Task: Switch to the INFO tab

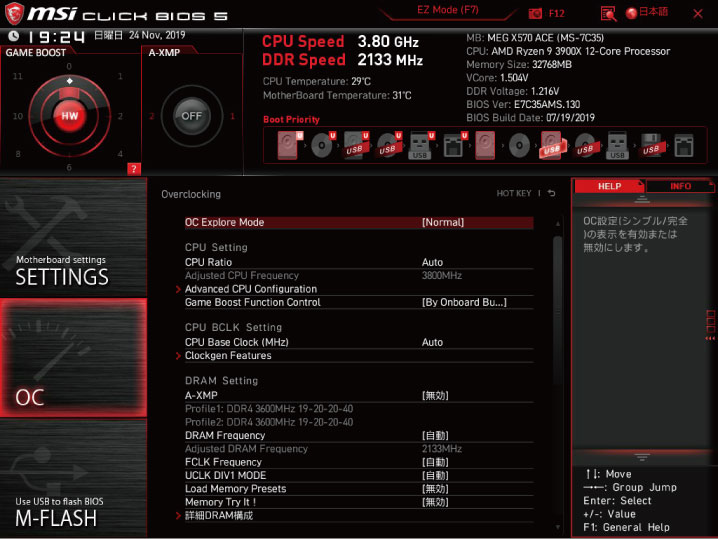Action: [680, 186]
